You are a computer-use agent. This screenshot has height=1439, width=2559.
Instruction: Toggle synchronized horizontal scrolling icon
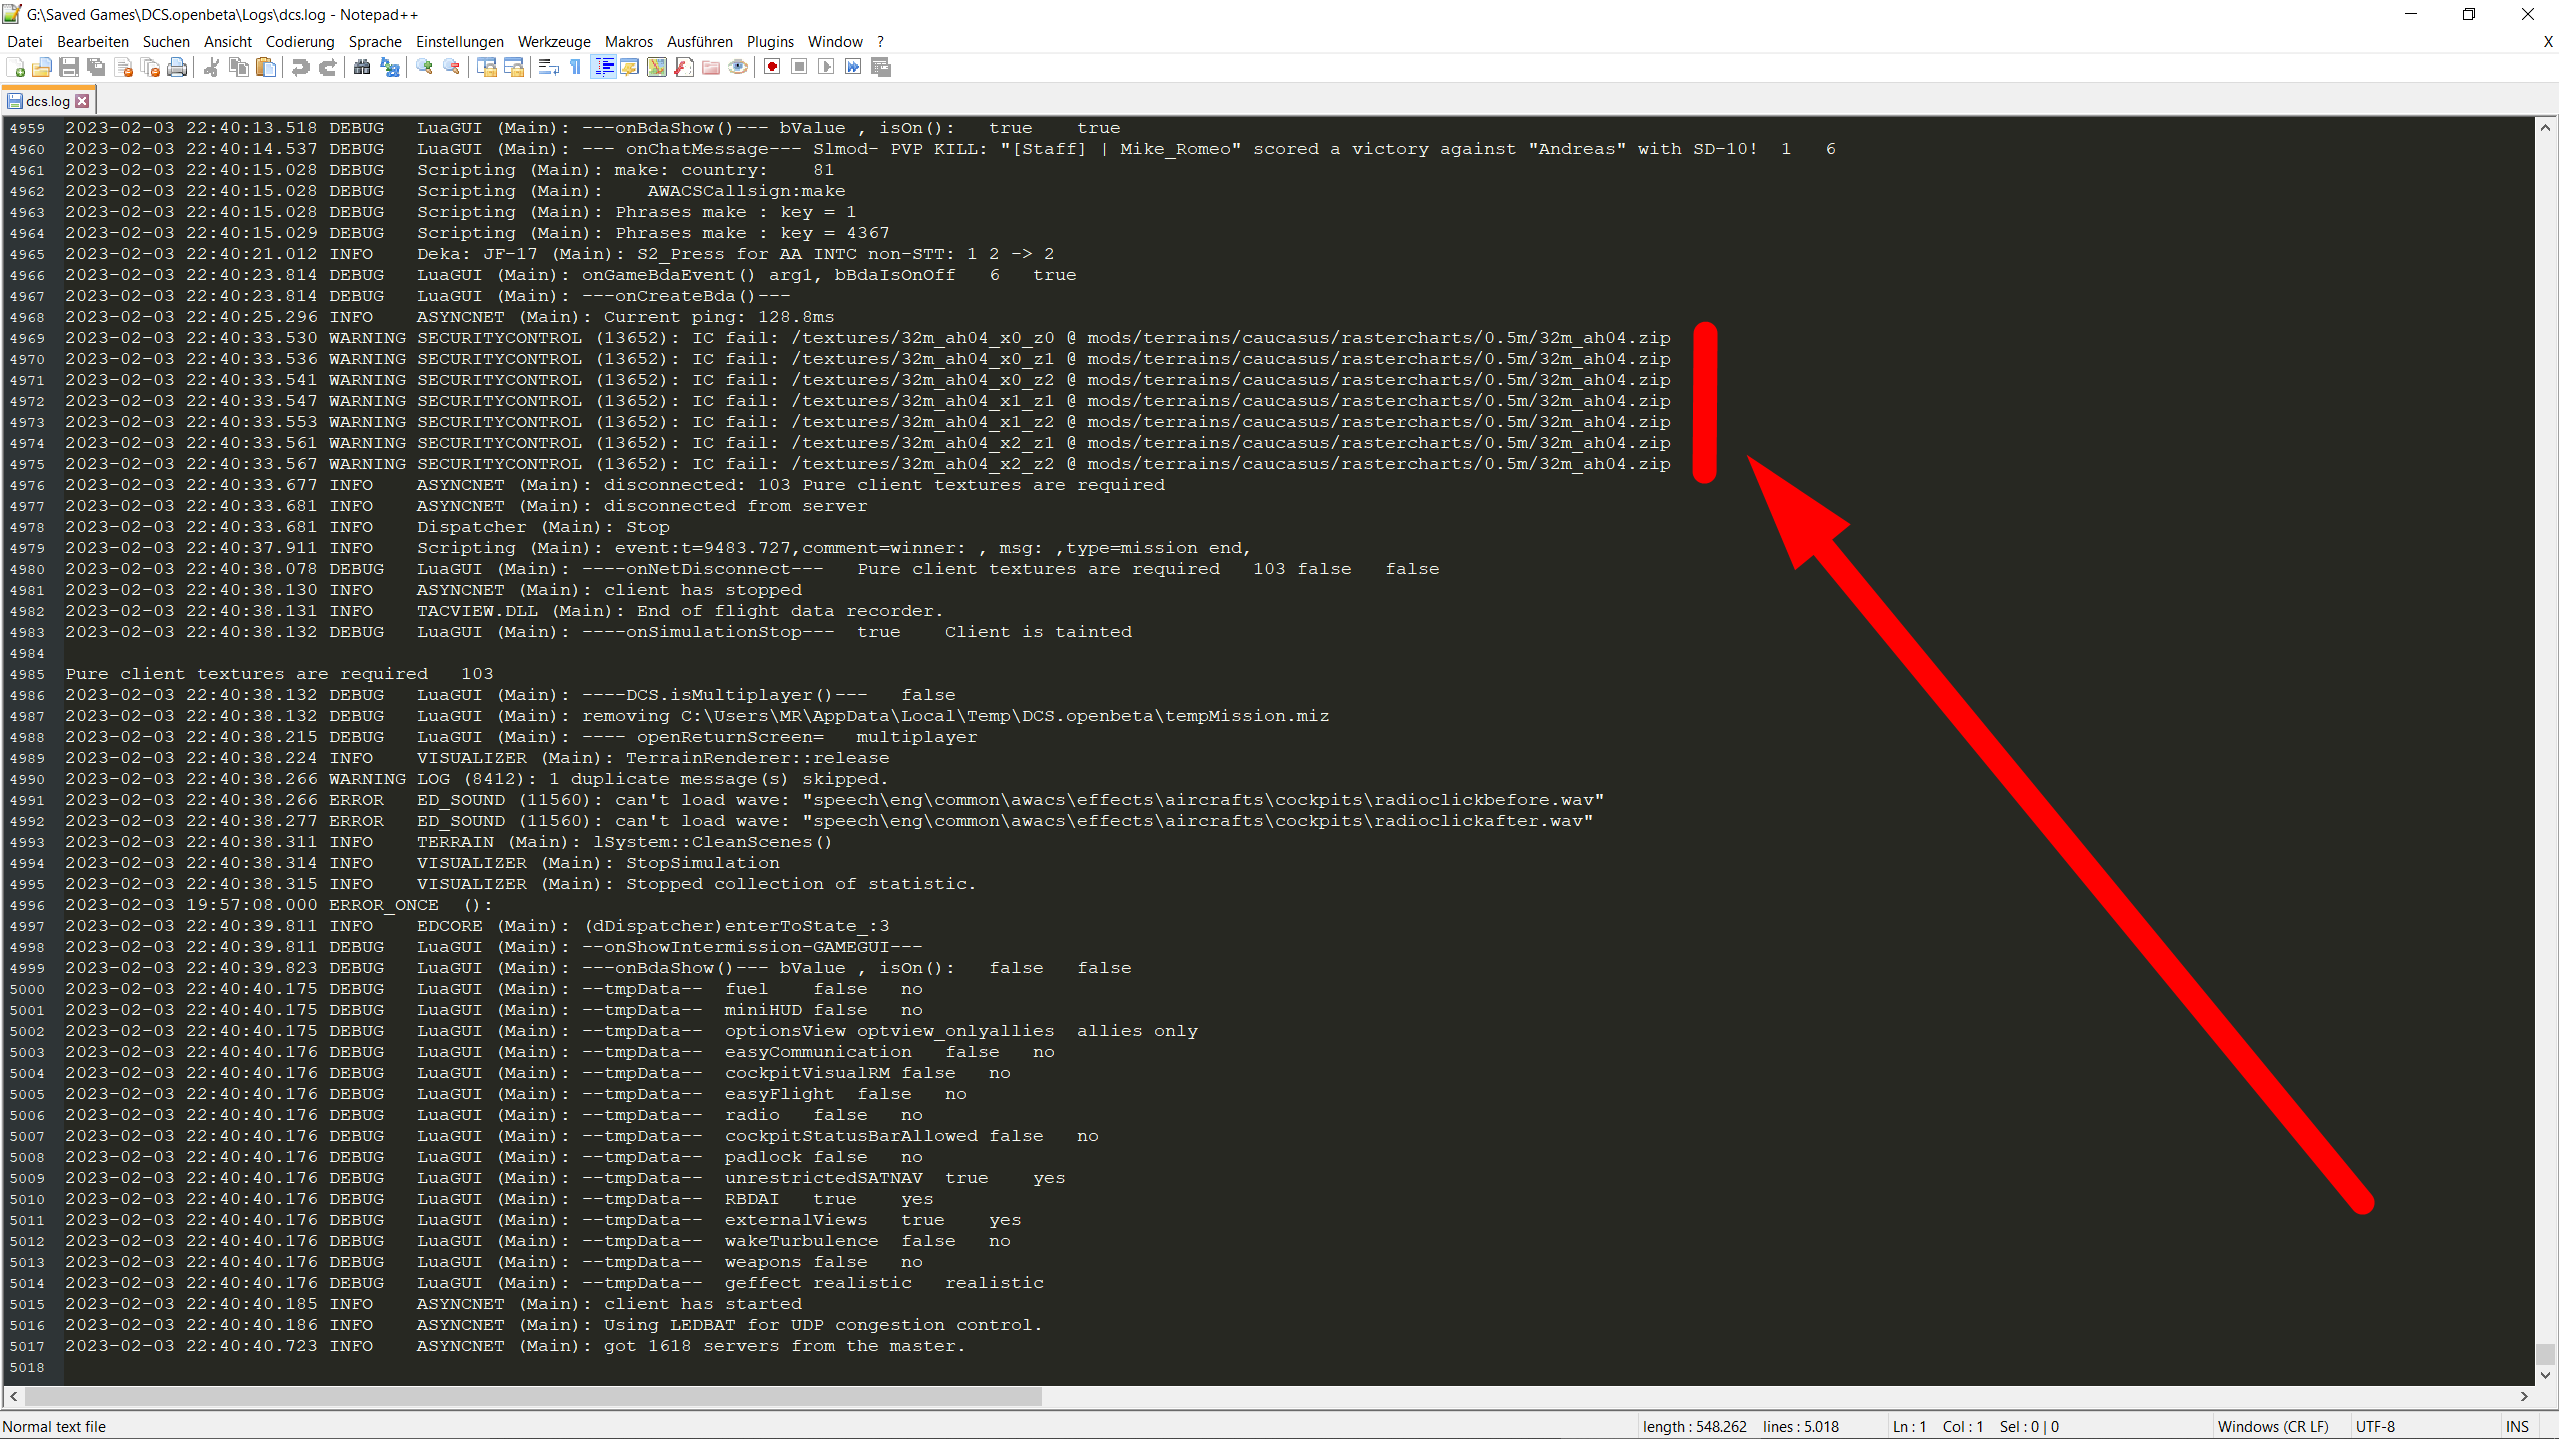click(x=514, y=67)
